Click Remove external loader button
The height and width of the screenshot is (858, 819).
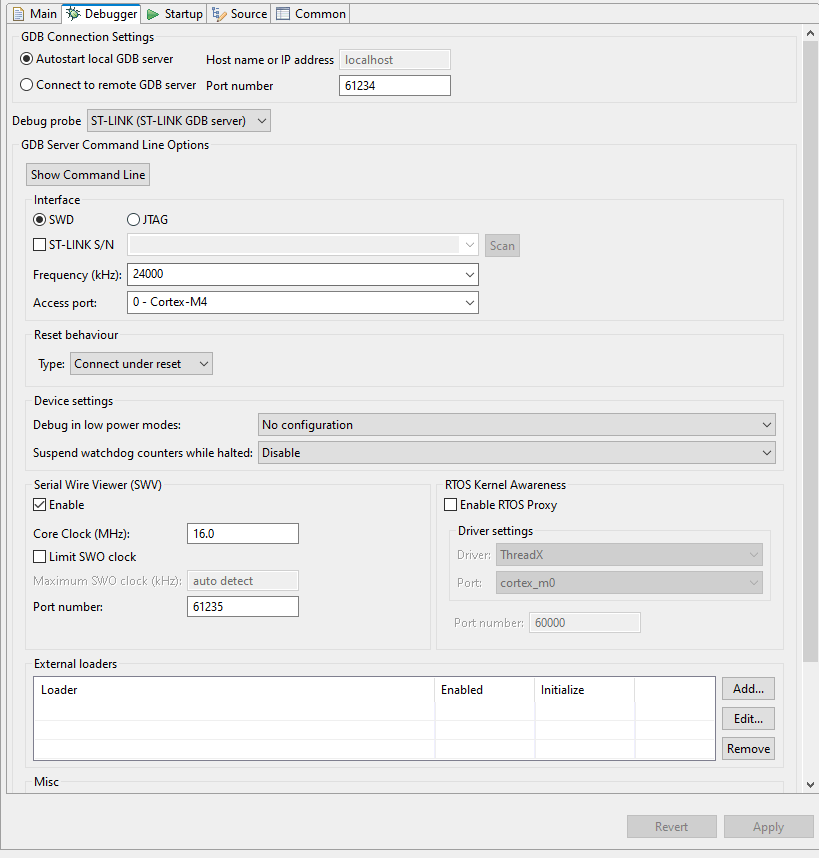(x=748, y=749)
